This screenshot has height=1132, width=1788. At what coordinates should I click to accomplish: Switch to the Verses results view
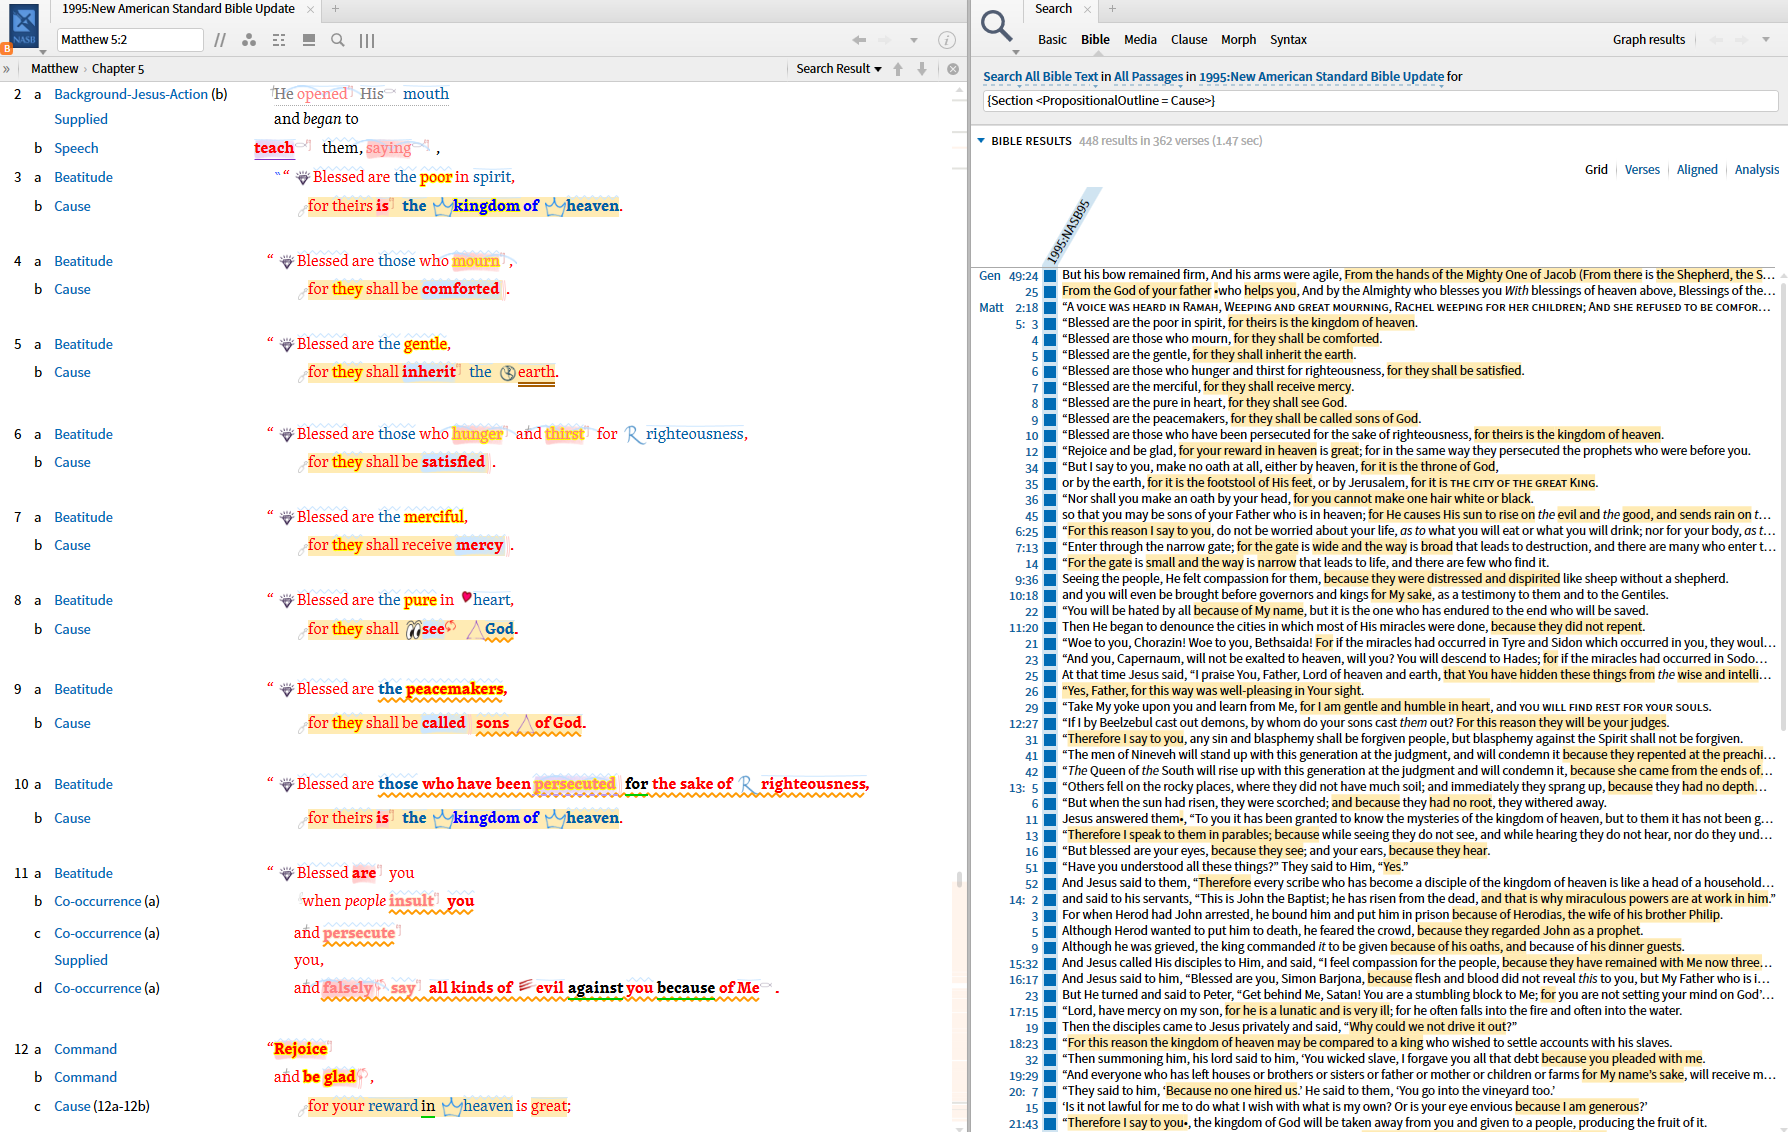(1642, 170)
